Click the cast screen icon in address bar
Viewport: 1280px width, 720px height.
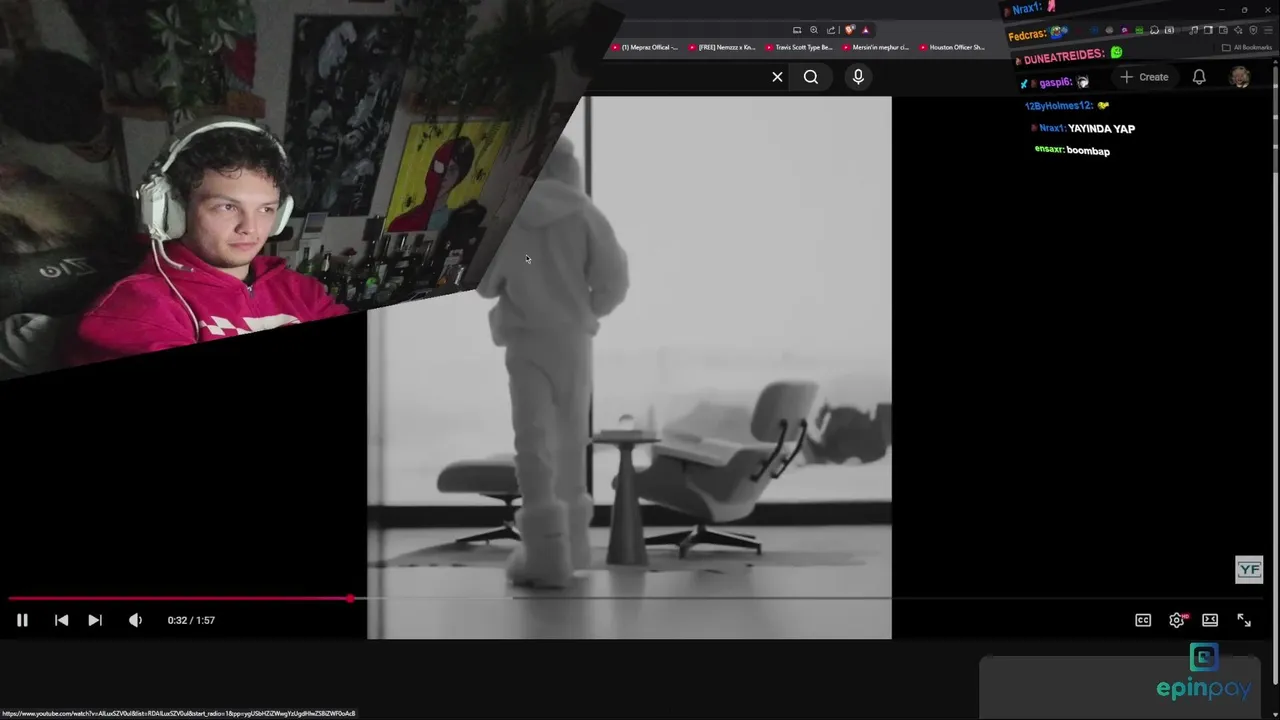click(797, 30)
